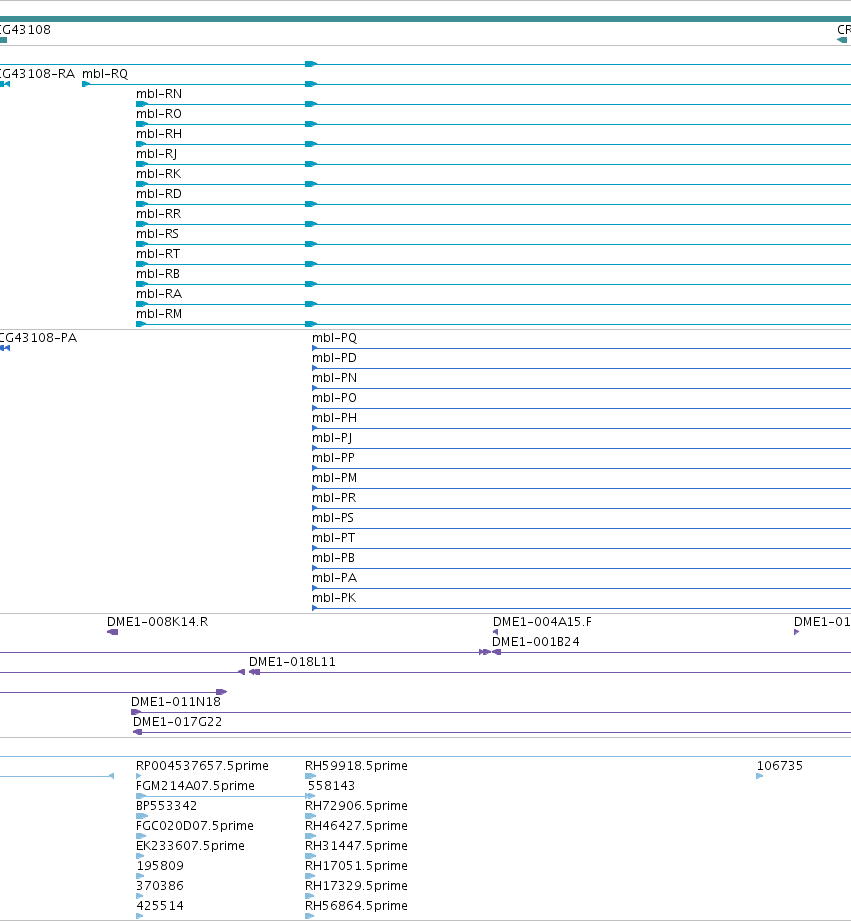Image resolution: width=851 pixels, height=921 pixels.
Task: Select the mbl-RO transcript label
Action: click(x=159, y=114)
